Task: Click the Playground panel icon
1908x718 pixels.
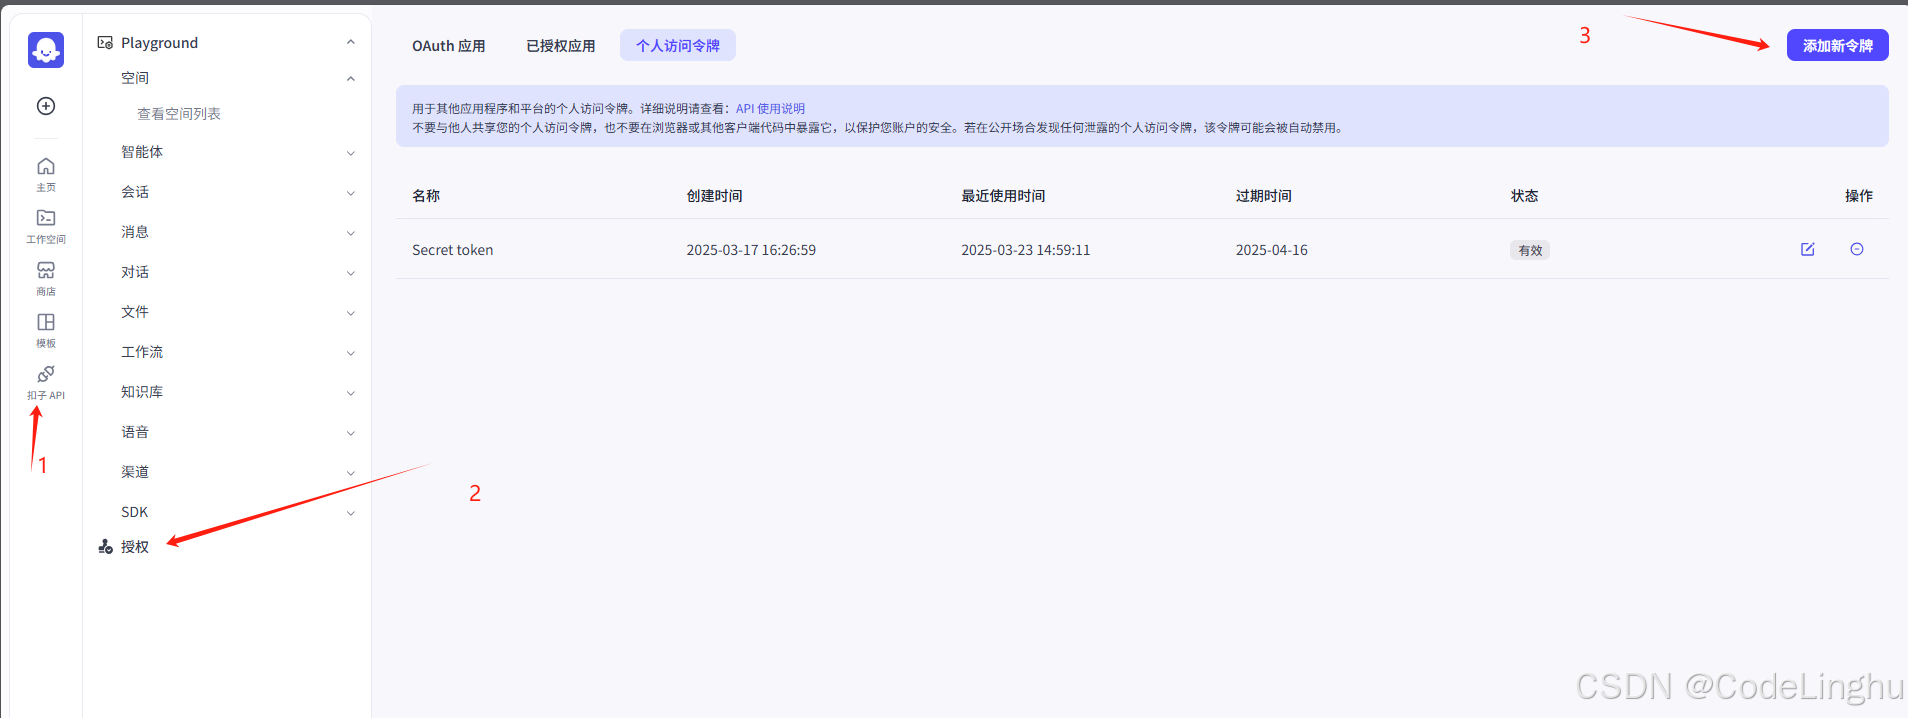Action: [x=105, y=42]
